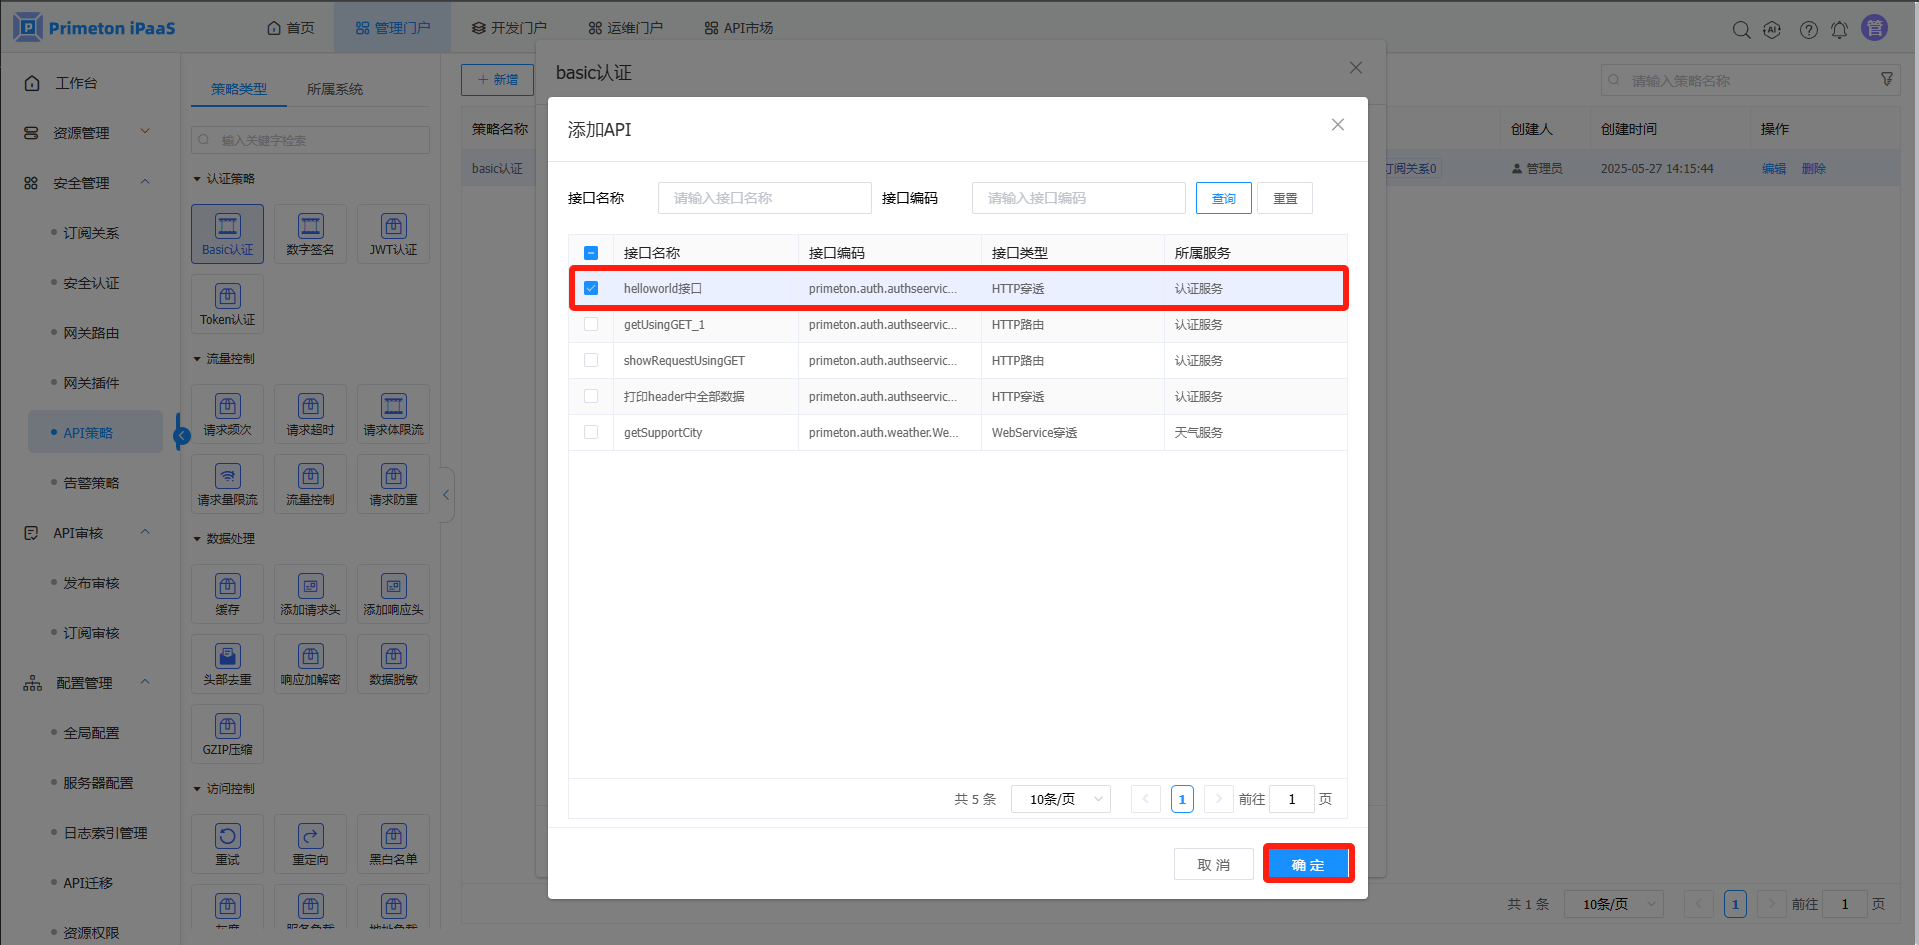Switch to the 所属系统 tab
The image size is (1919, 945).
(x=334, y=89)
